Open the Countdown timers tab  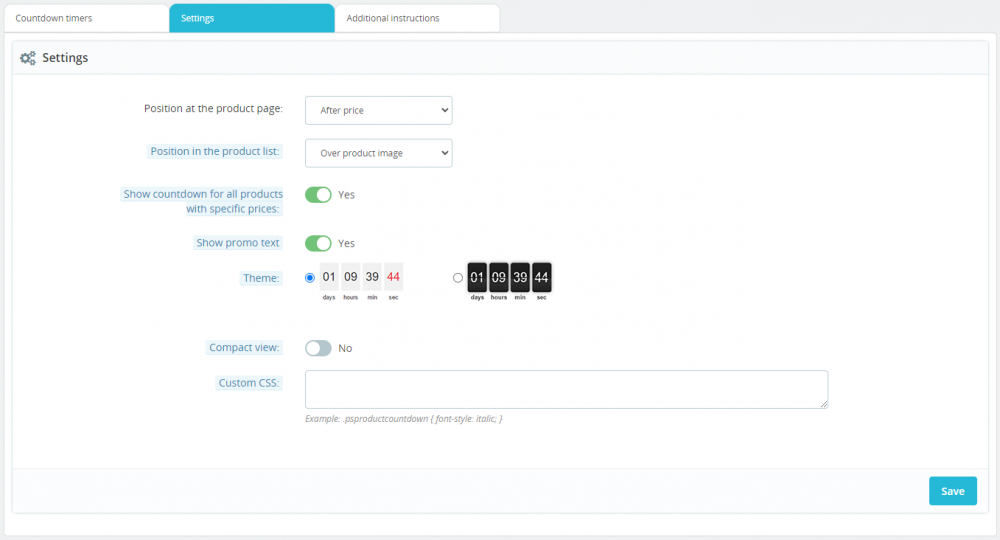[x=87, y=18]
